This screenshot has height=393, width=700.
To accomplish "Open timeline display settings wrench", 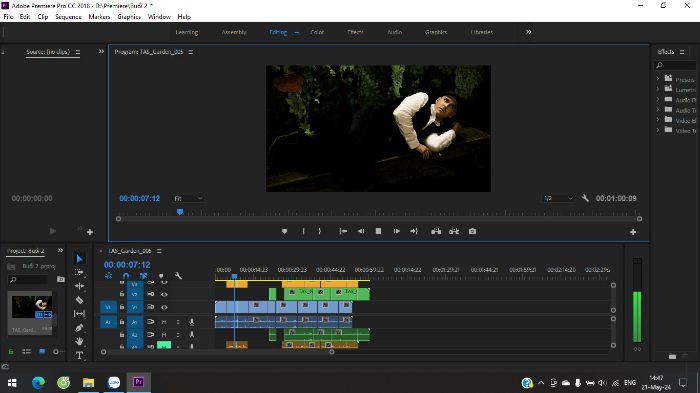I will point(178,276).
